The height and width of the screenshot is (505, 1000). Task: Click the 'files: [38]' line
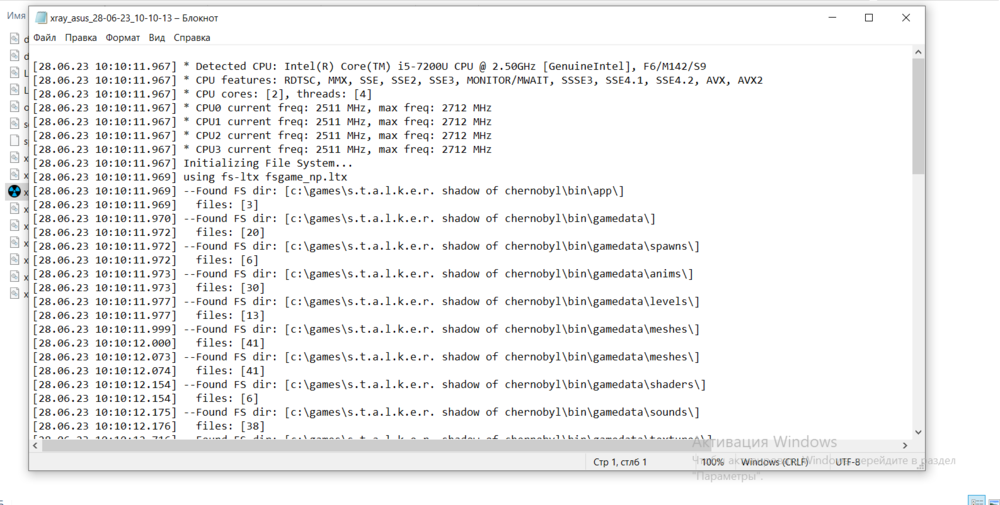pos(149,426)
